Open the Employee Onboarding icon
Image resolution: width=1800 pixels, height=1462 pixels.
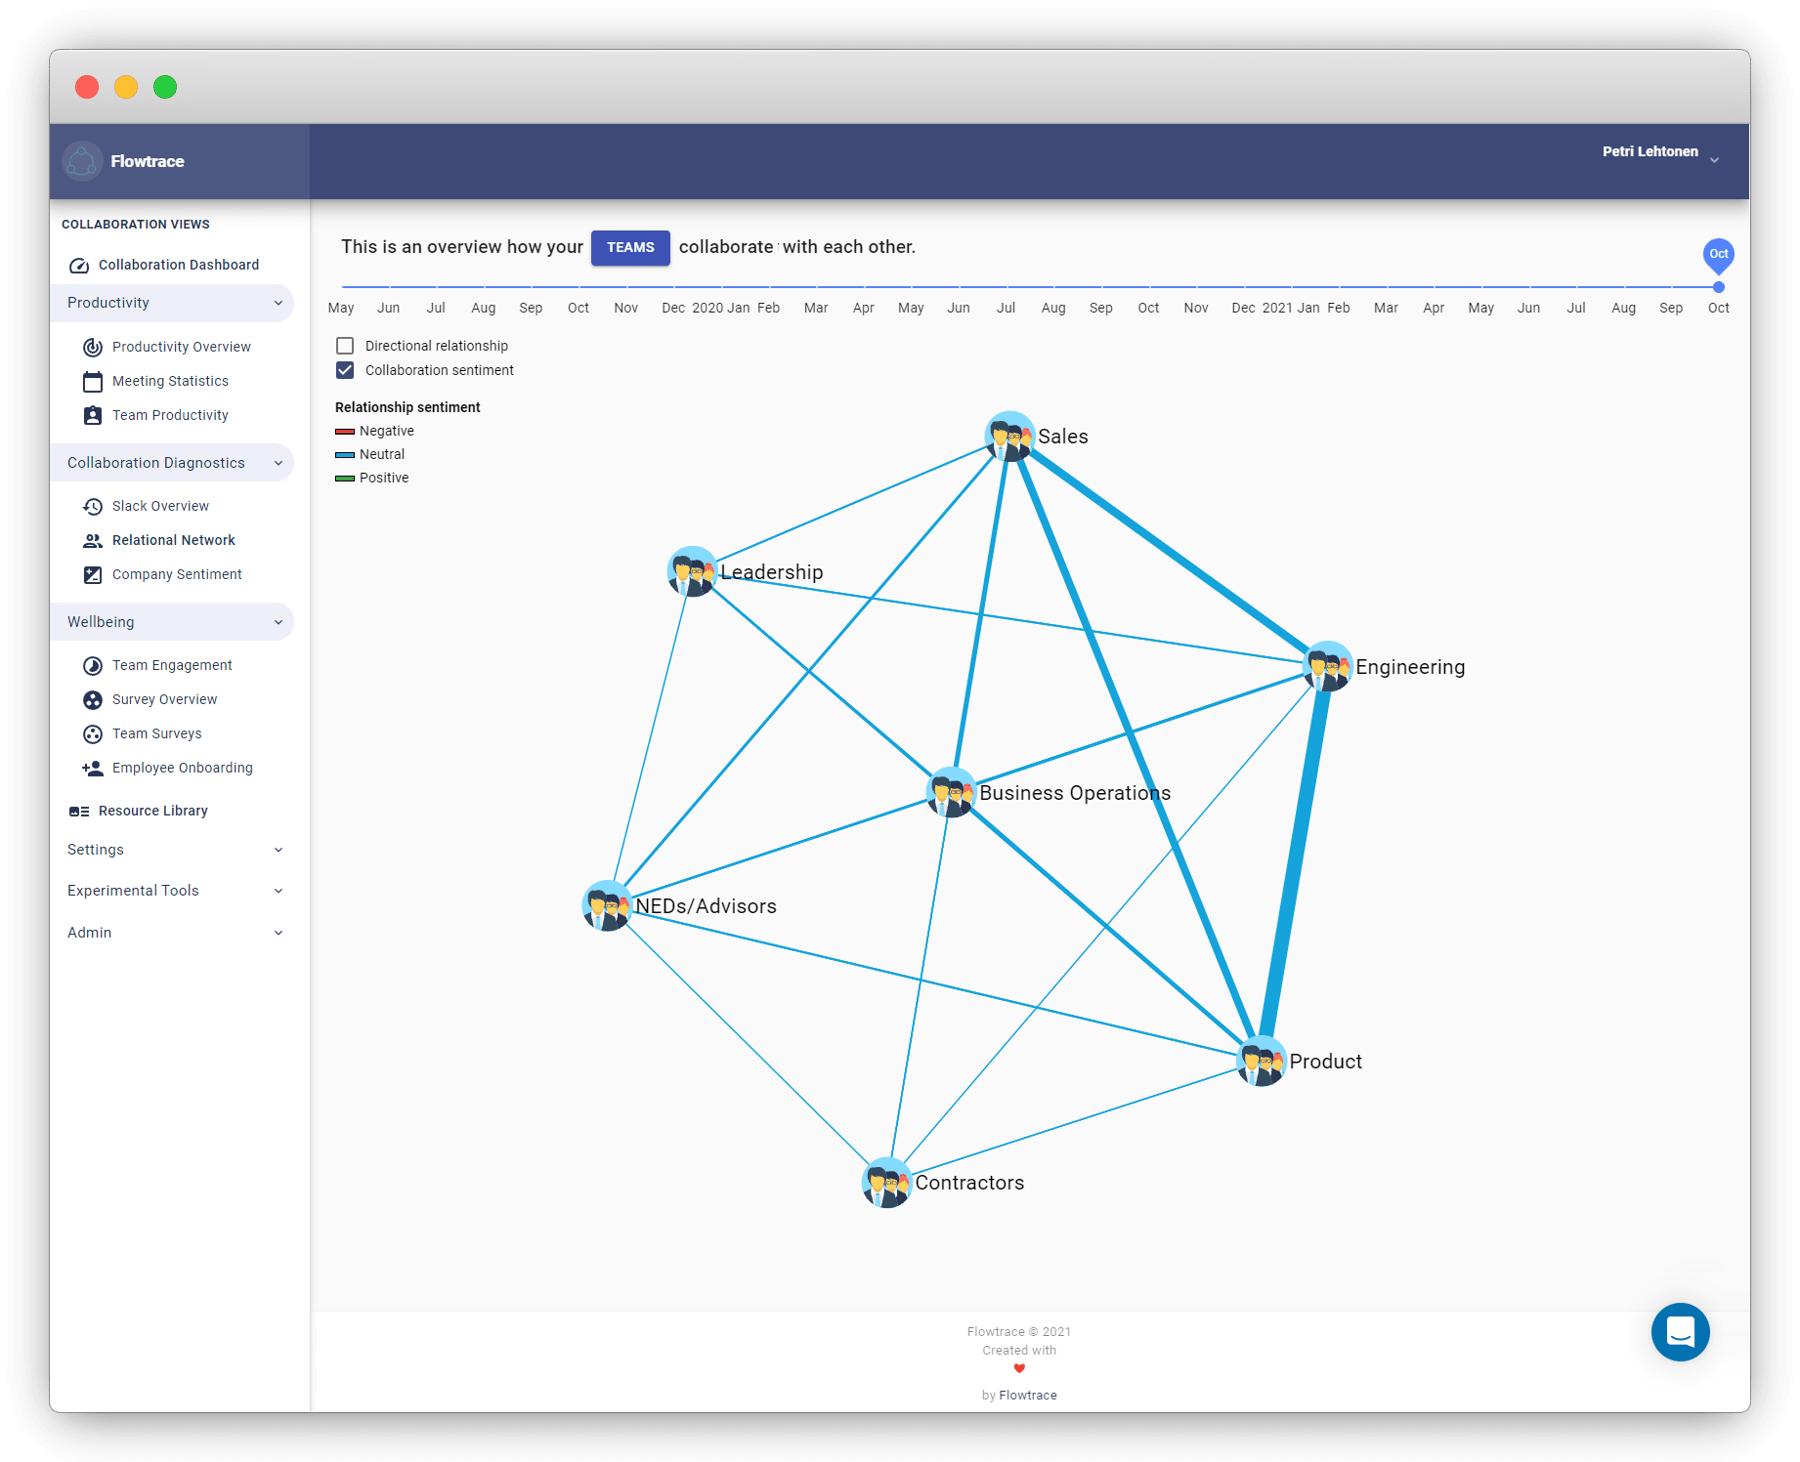click(x=92, y=768)
